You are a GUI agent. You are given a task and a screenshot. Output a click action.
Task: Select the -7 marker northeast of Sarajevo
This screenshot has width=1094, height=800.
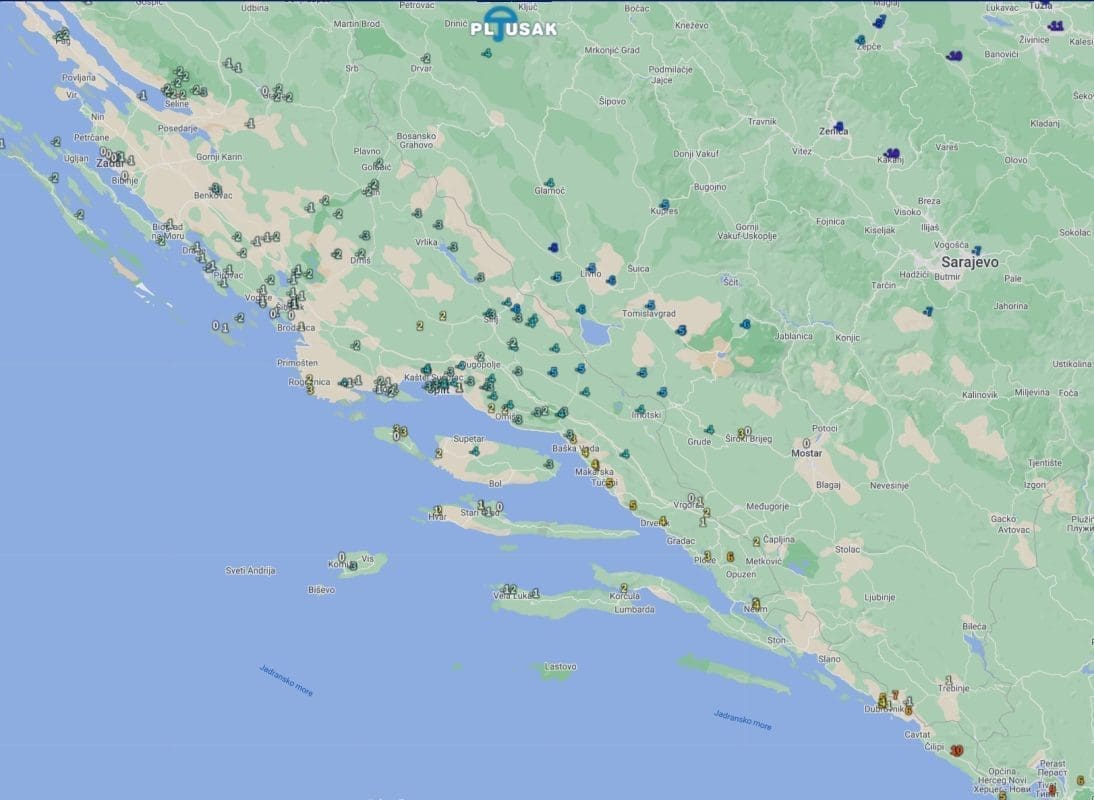(x=977, y=250)
